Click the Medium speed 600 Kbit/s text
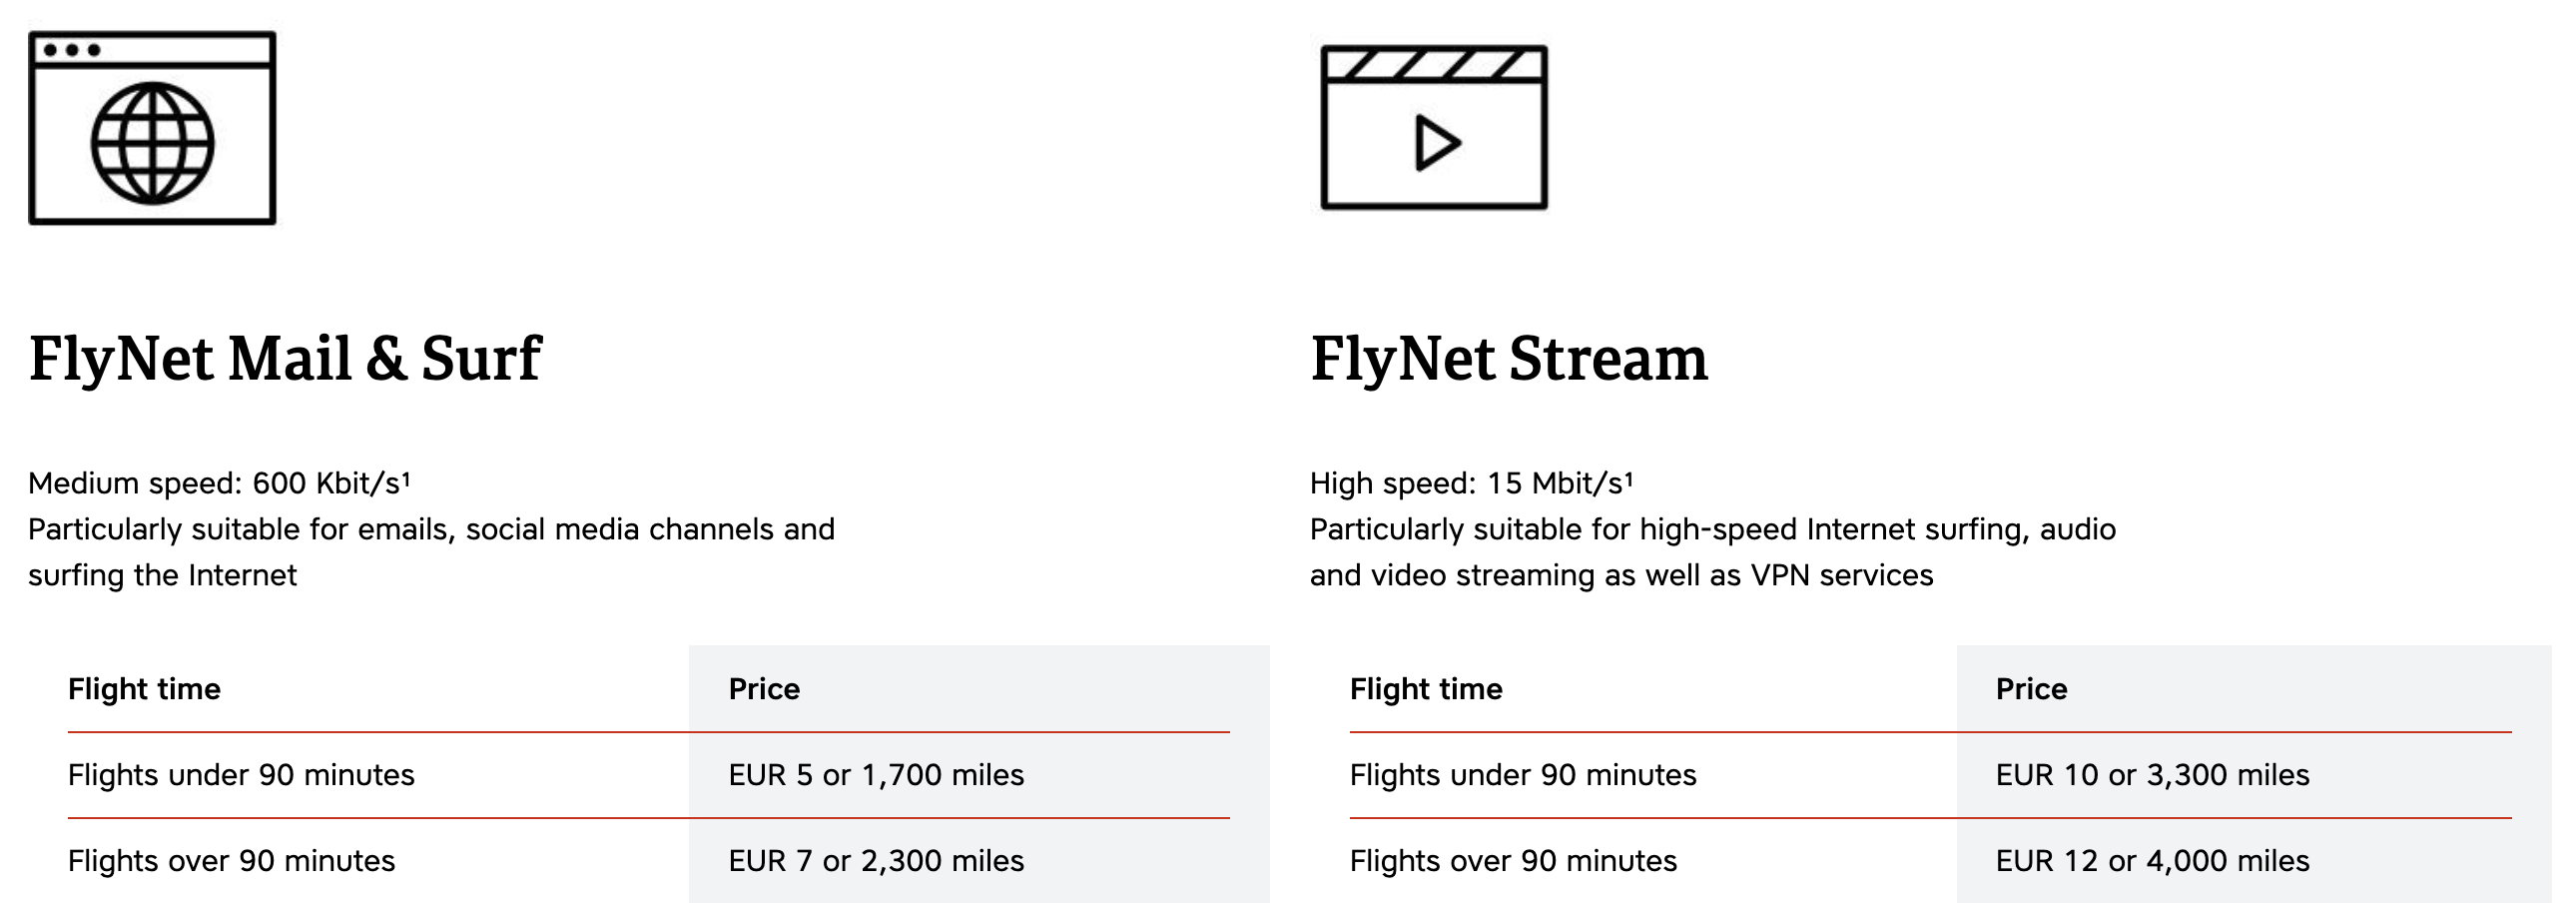This screenshot has width=2576, height=923. (x=219, y=483)
